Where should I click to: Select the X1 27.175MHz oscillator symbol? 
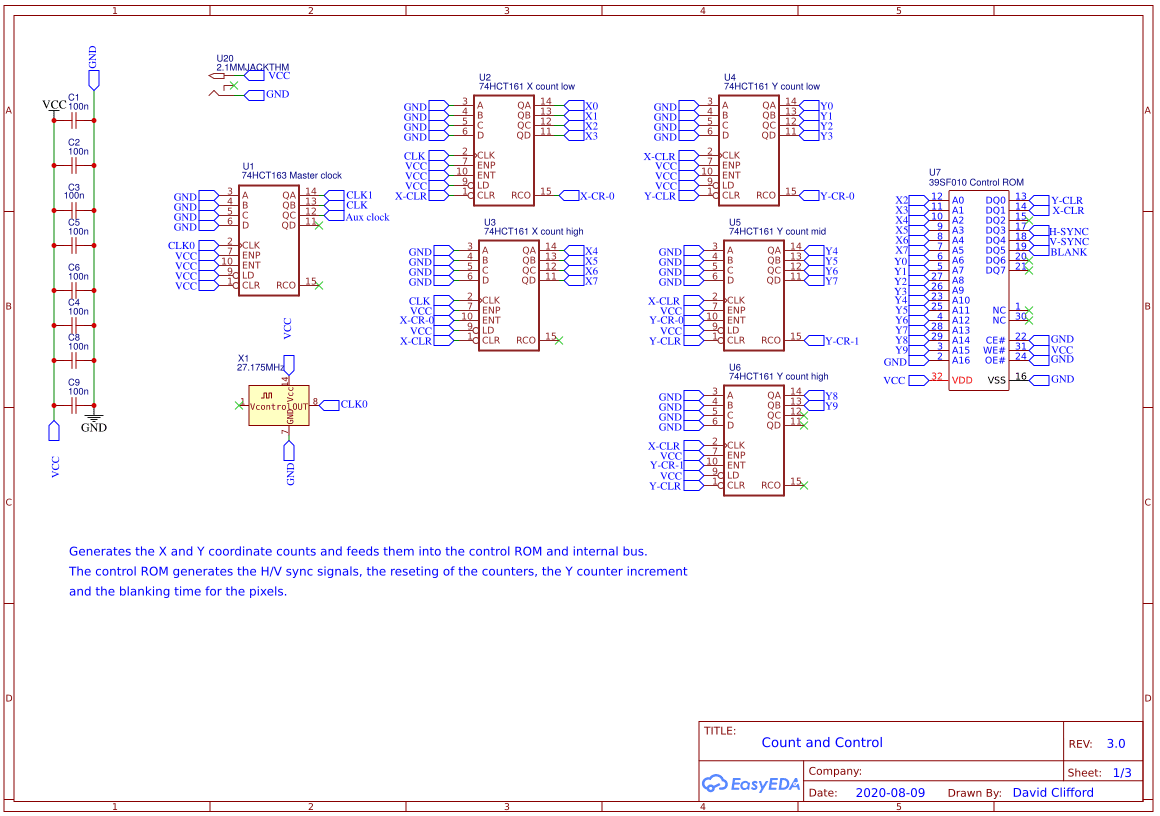point(279,405)
